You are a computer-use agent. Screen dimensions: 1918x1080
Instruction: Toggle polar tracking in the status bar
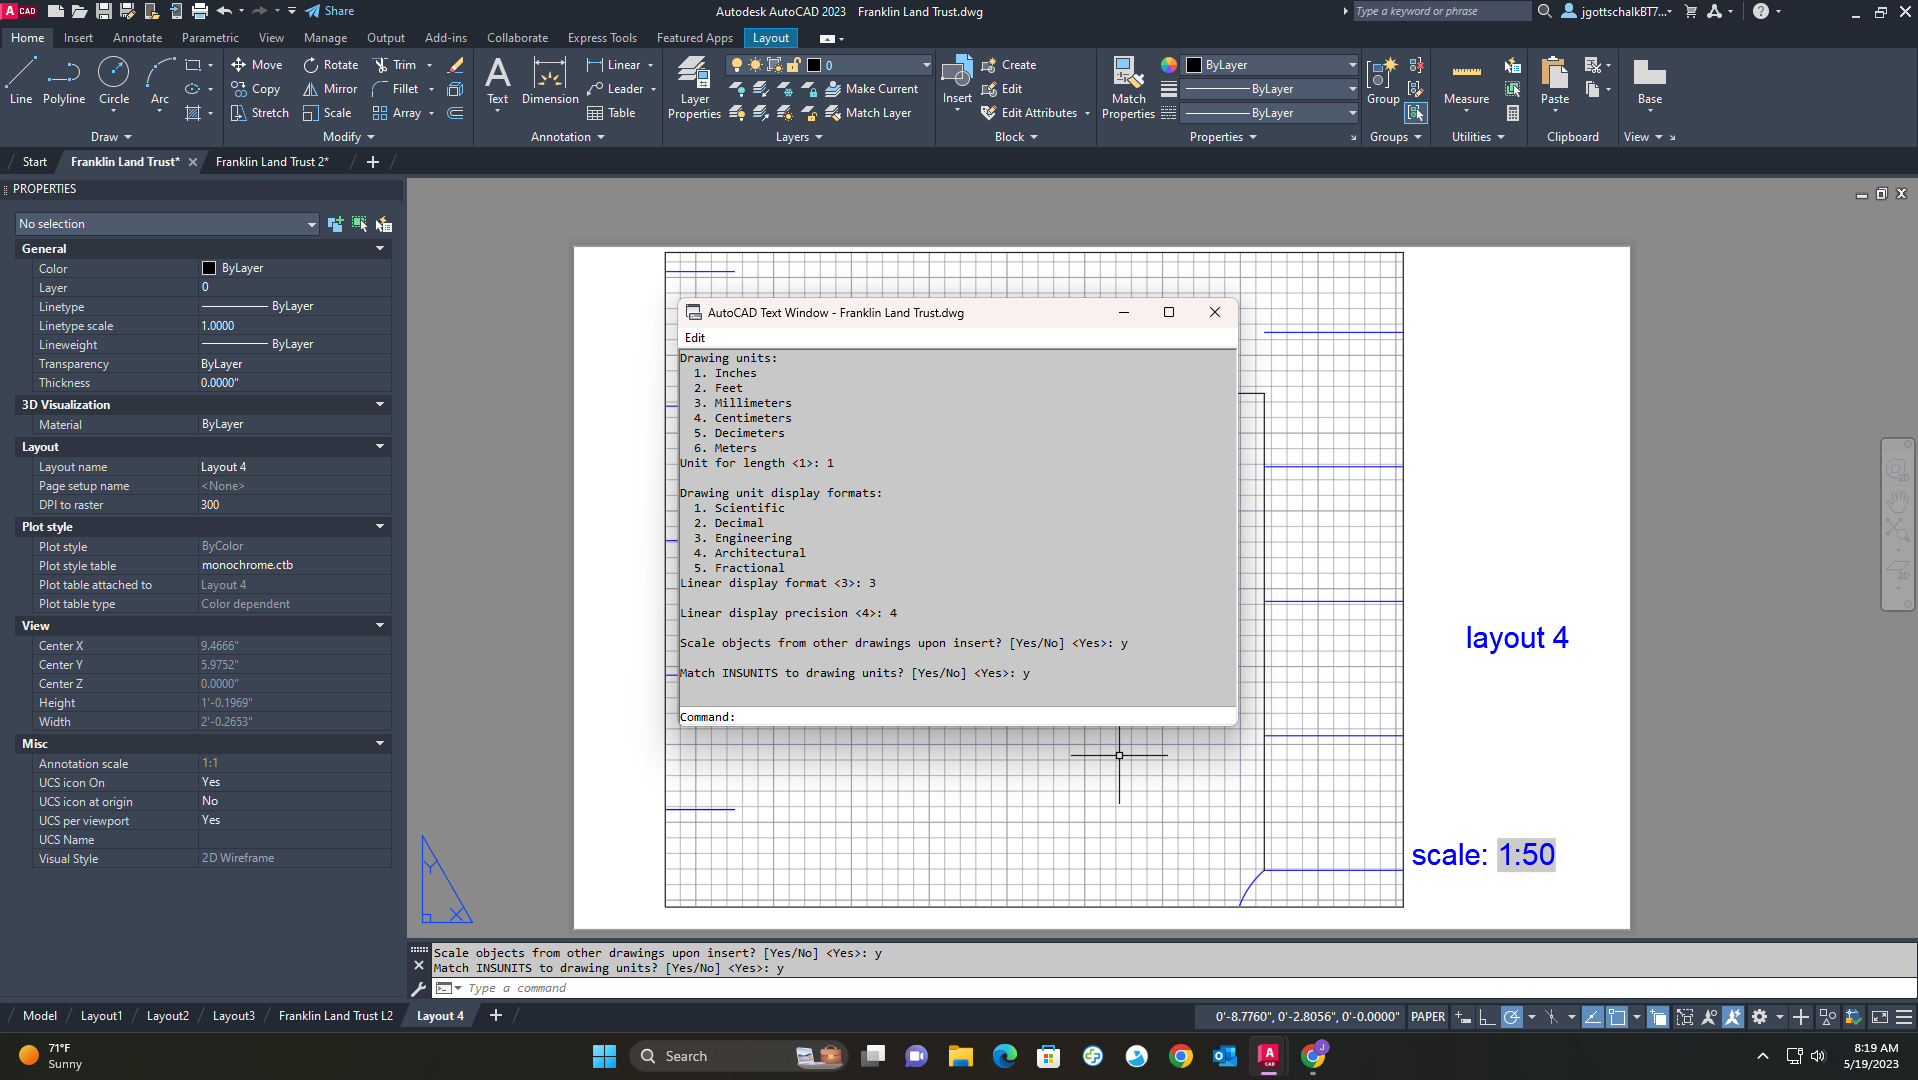(1511, 1017)
